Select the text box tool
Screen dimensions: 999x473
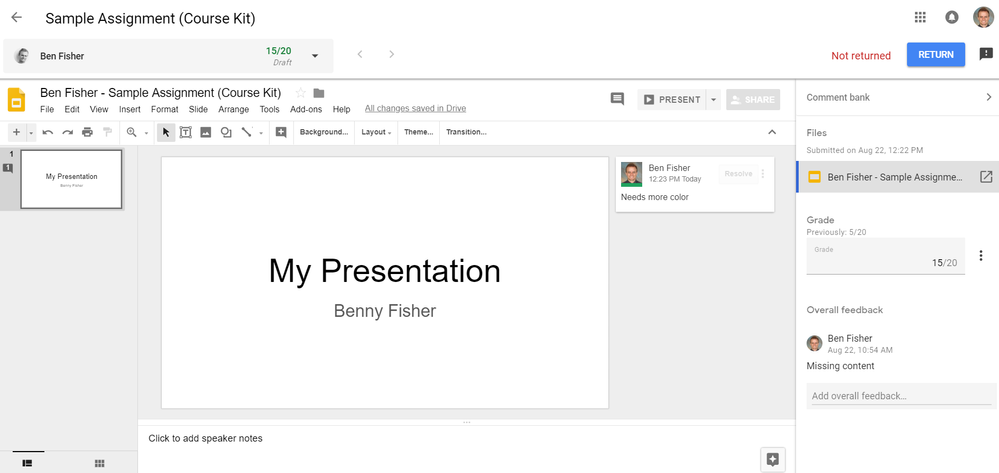tap(185, 132)
